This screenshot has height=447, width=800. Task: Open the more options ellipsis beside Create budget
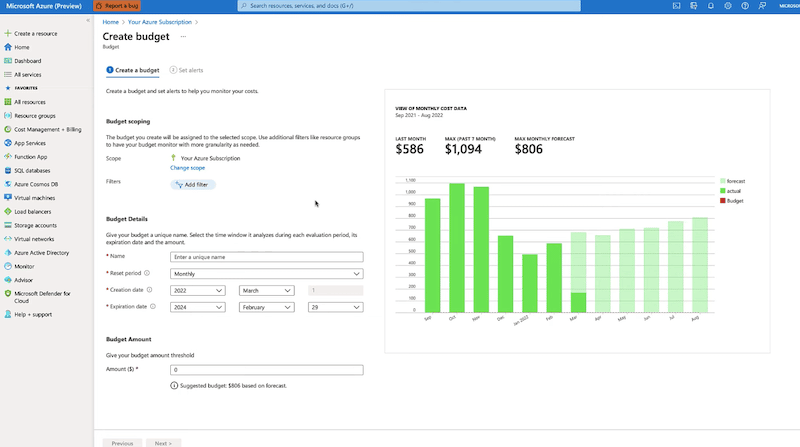[183, 36]
